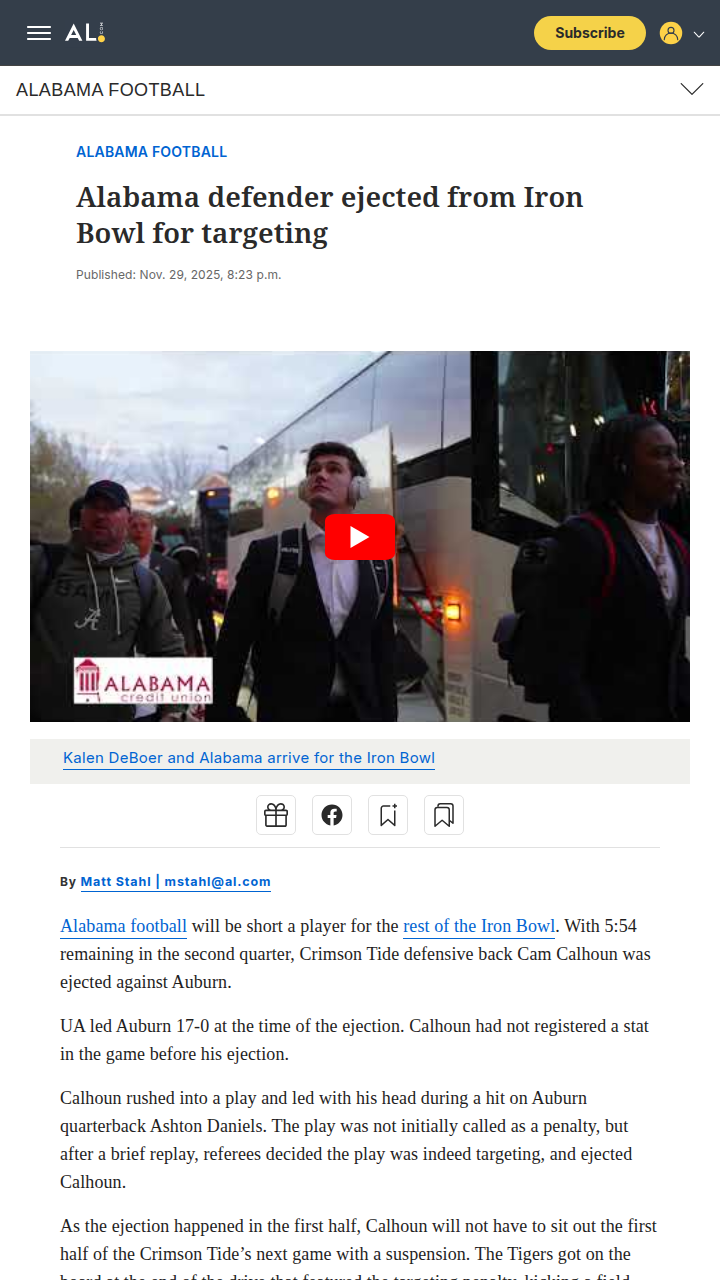Open the hamburger navigation menu
Image resolution: width=720 pixels, height=1280 pixels.
click(x=39, y=33)
